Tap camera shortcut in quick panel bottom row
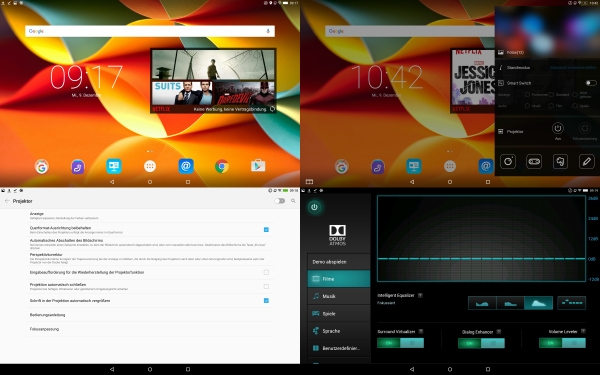 [508, 161]
